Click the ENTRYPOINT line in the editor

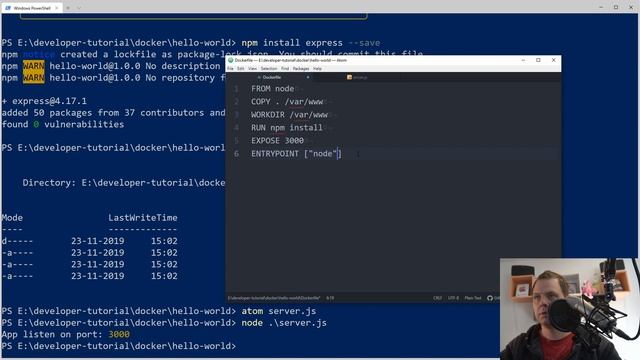pyautogui.click(x=296, y=154)
